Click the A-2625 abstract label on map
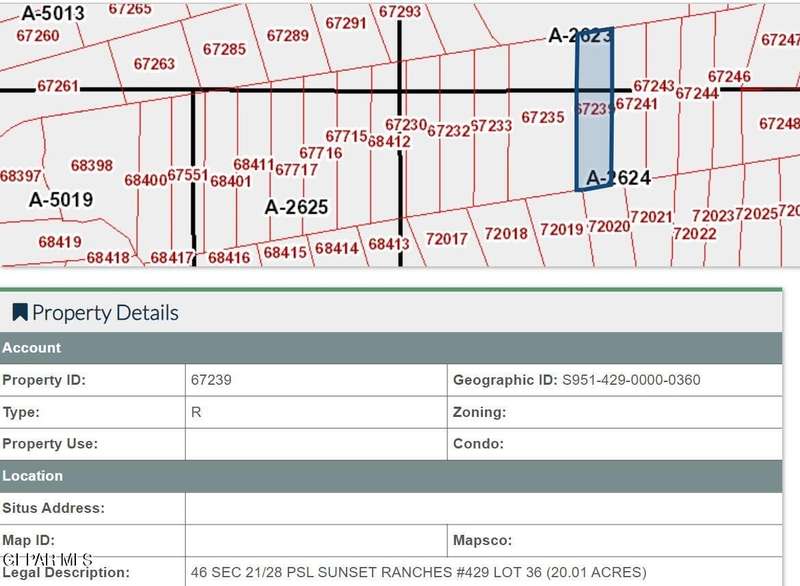This screenshot has width=800, height=586. (296, 207)
